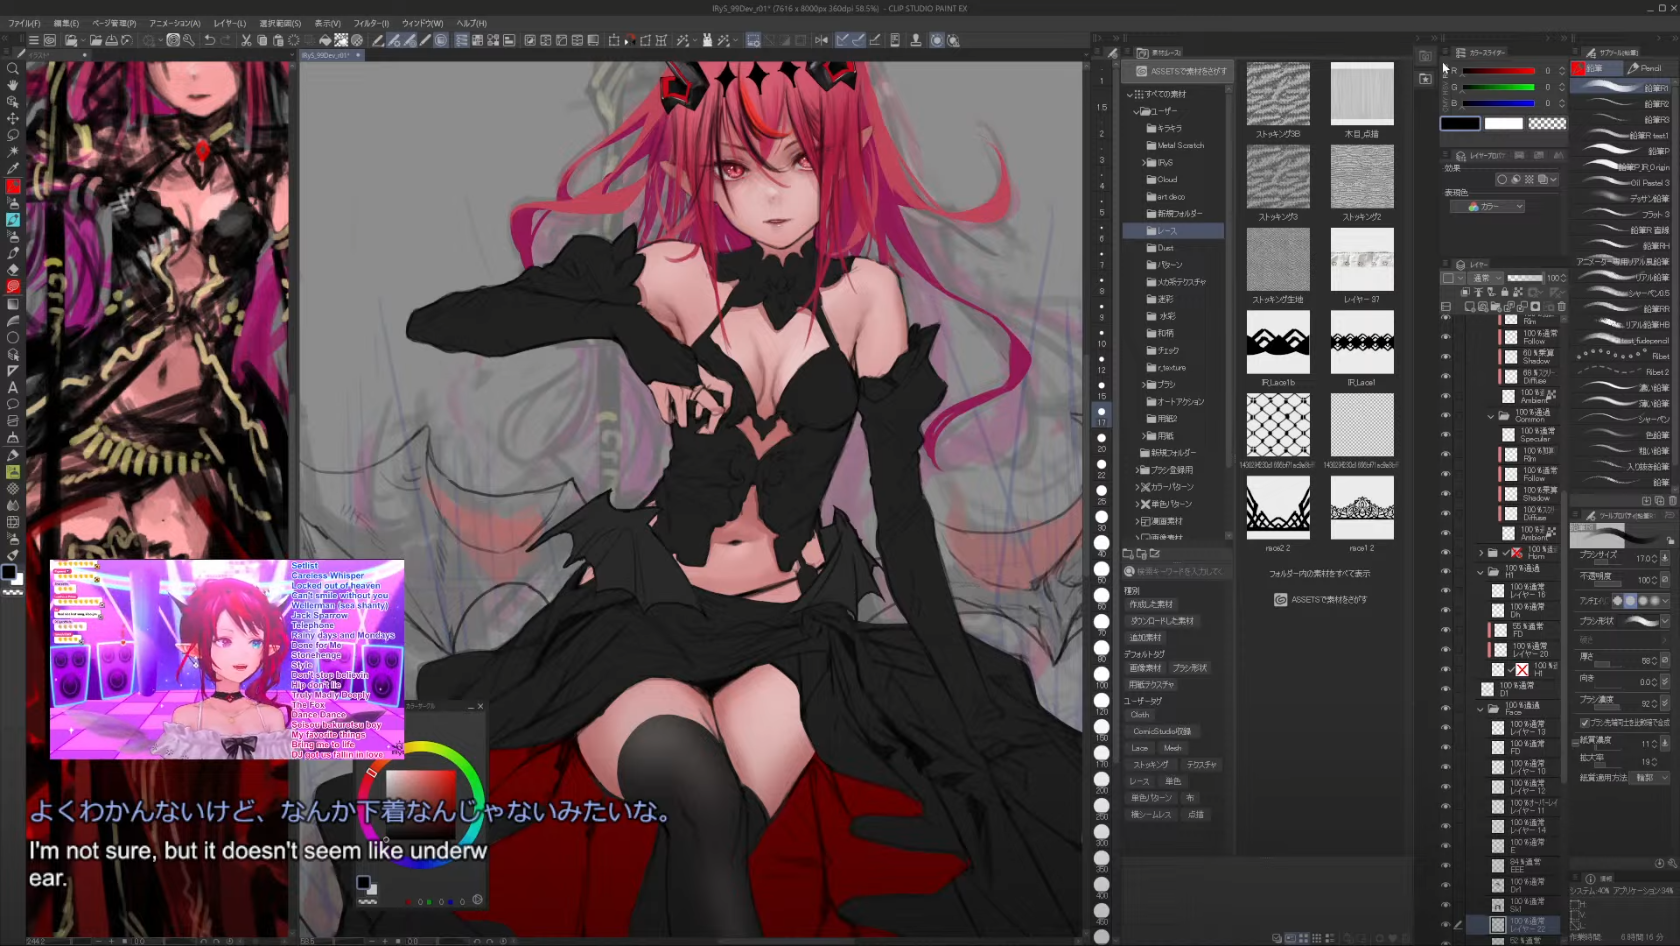Open the Clip Studio spiral icon

coord(49,40)
